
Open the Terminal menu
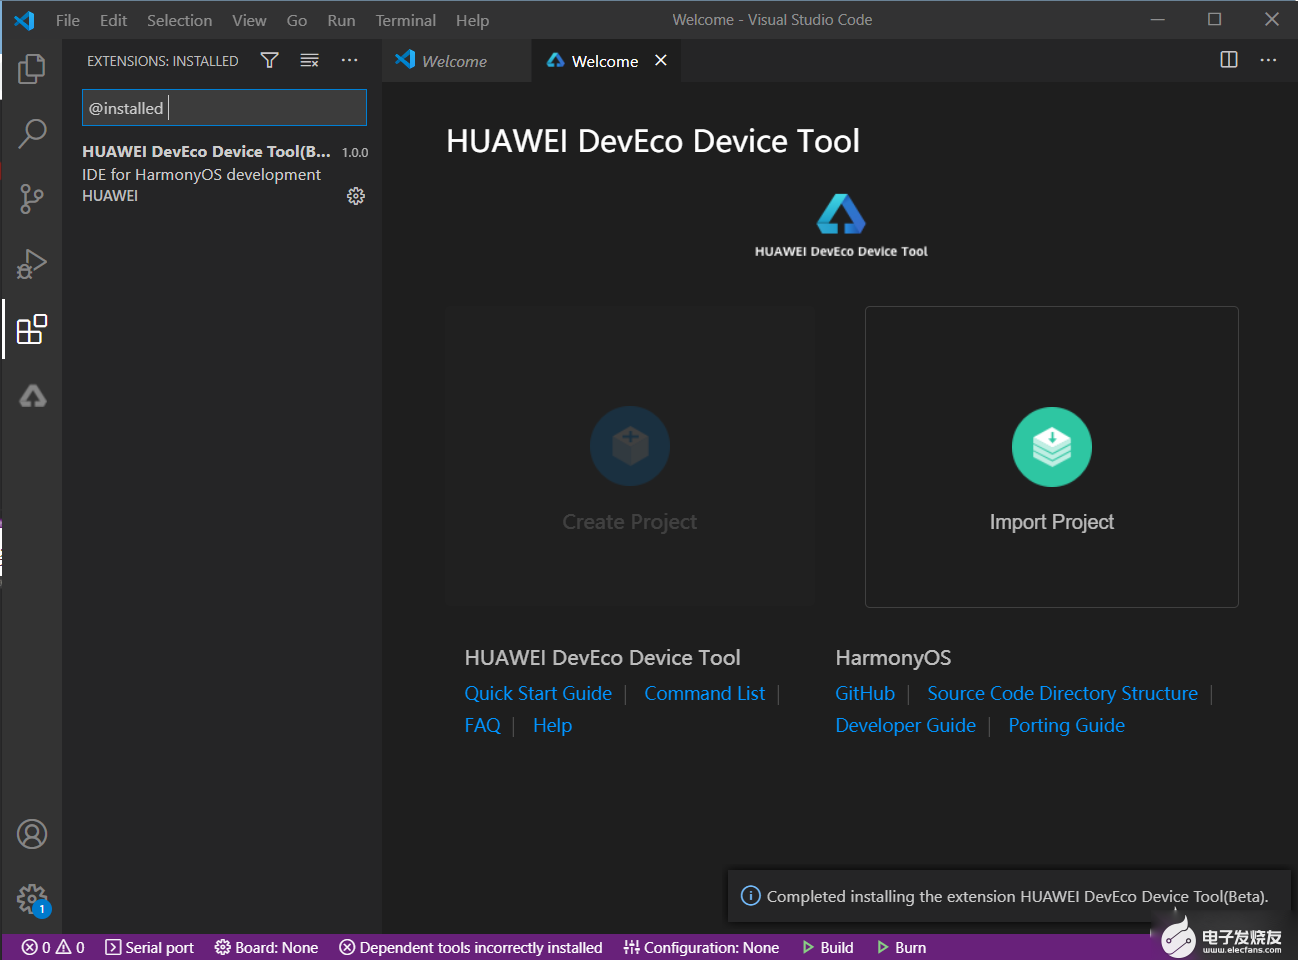click(x=405, y=20)
